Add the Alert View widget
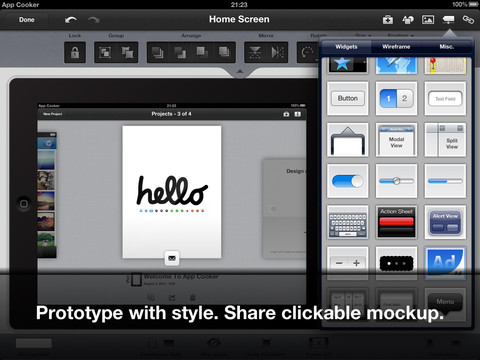Screen dimensions: 480x360 (x=445, y=222)
